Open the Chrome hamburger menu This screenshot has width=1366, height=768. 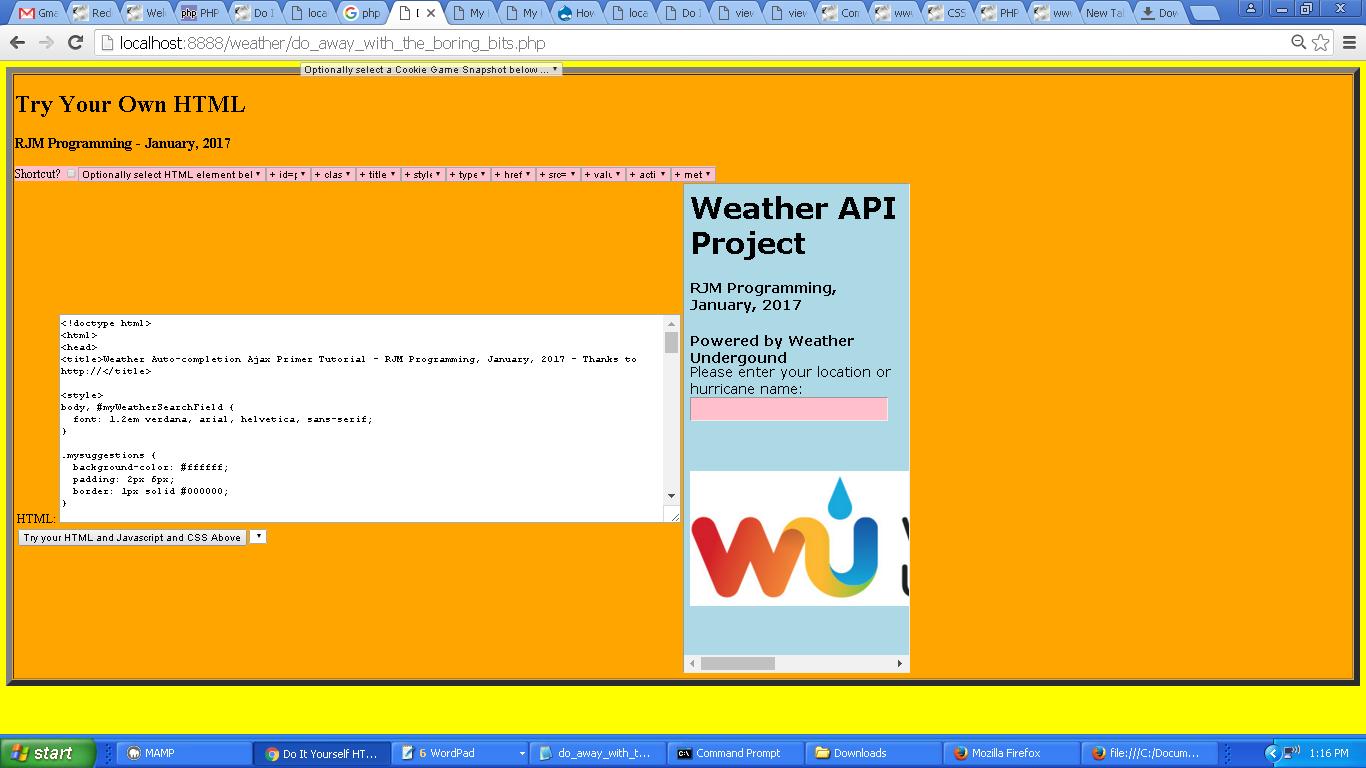1349,42
